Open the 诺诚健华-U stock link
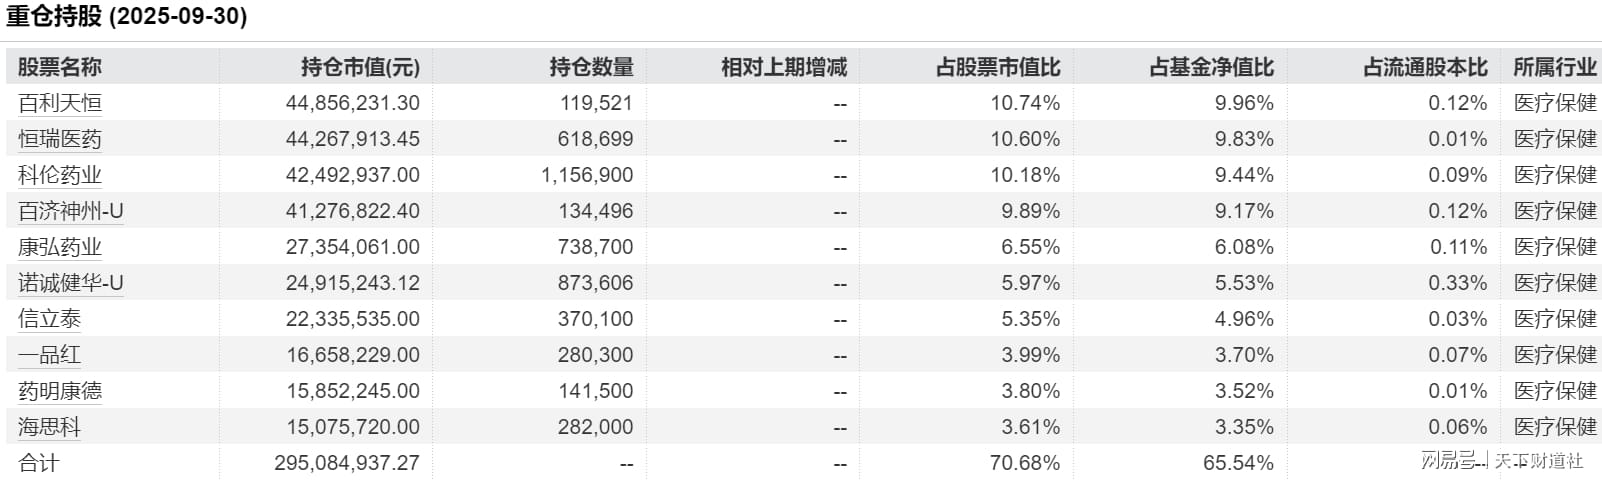The height and width of the screenshot is (480, 1602). pos(71,283)
